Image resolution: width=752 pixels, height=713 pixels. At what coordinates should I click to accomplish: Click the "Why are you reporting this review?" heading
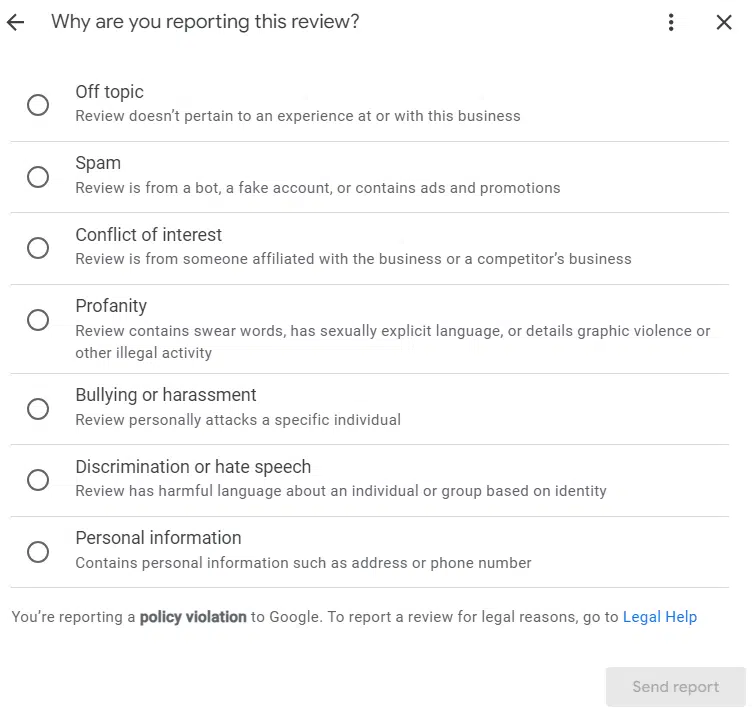[x=205, y=22]
